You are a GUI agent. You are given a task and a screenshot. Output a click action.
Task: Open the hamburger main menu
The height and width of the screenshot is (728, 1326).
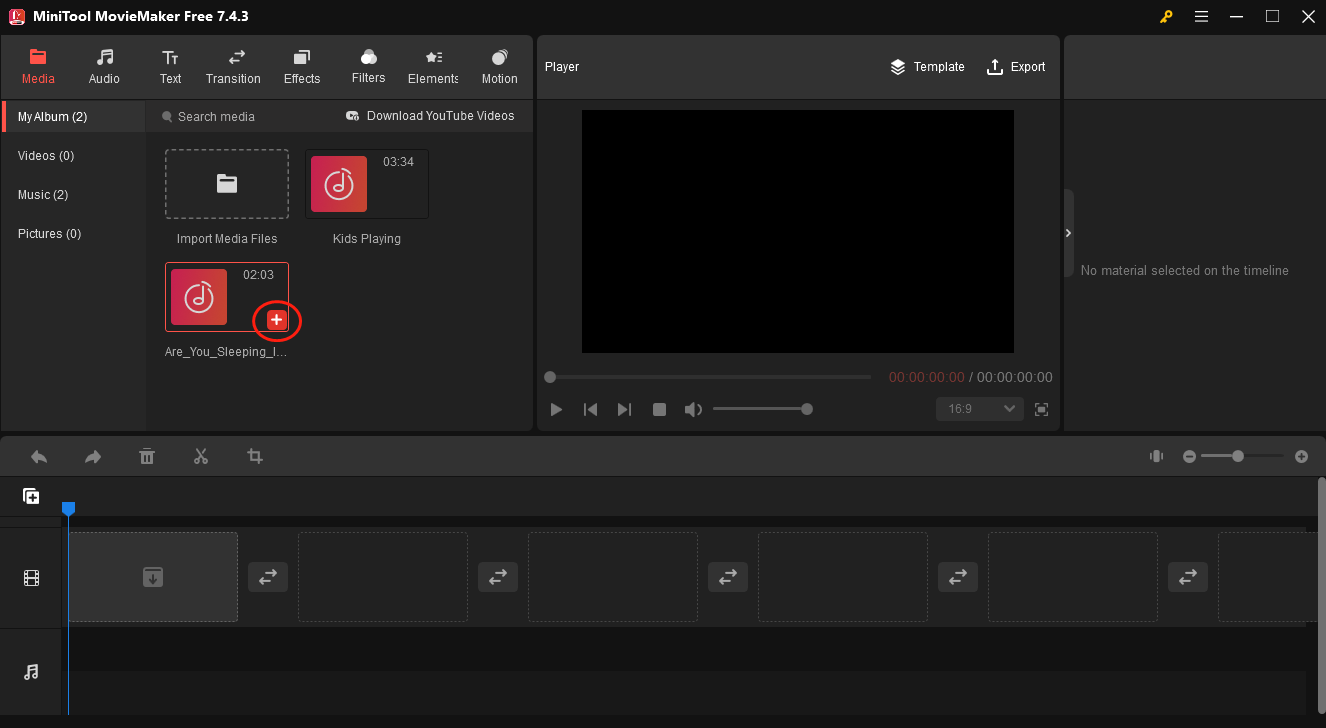point(1201,16)
